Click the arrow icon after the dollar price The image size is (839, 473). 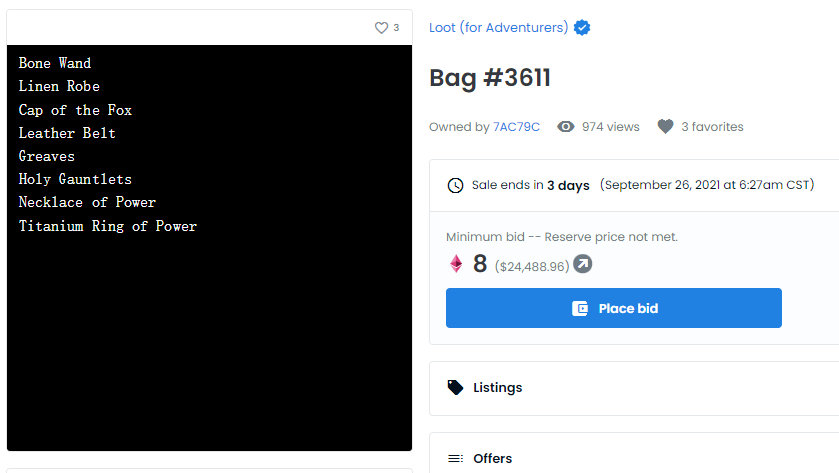[x=583, y=264]
